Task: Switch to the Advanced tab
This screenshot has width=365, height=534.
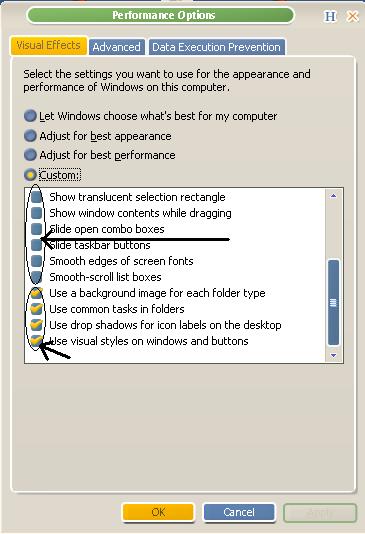Action: tap(116, 47)
